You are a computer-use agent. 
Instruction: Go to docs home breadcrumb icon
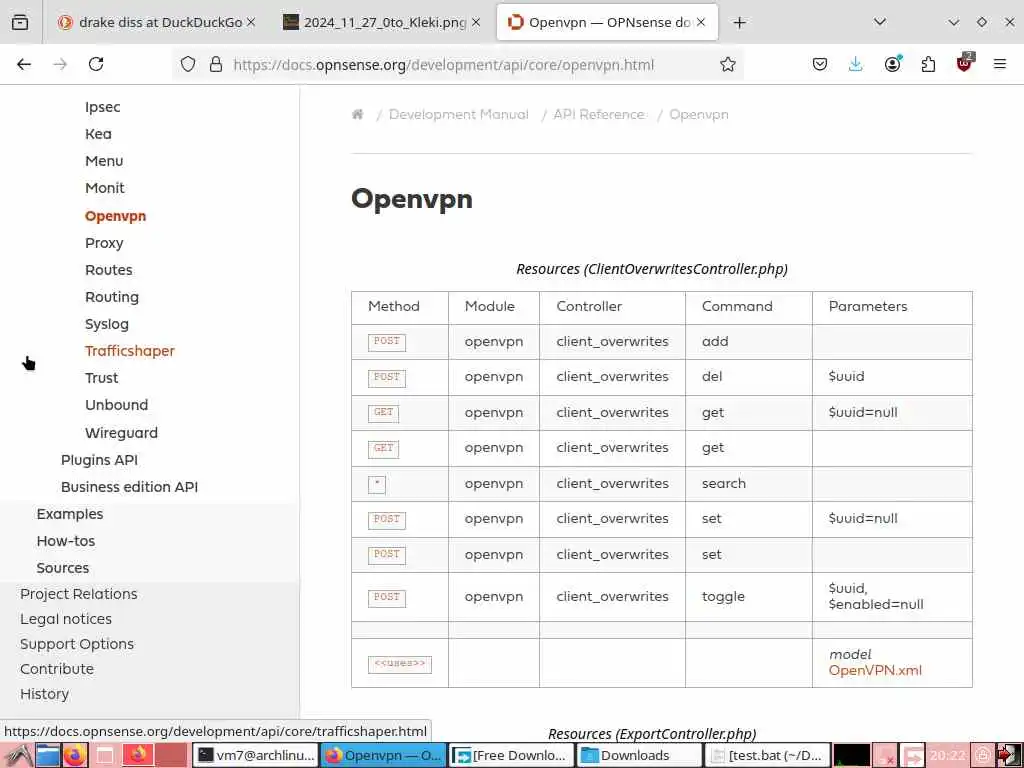(357, 114)
